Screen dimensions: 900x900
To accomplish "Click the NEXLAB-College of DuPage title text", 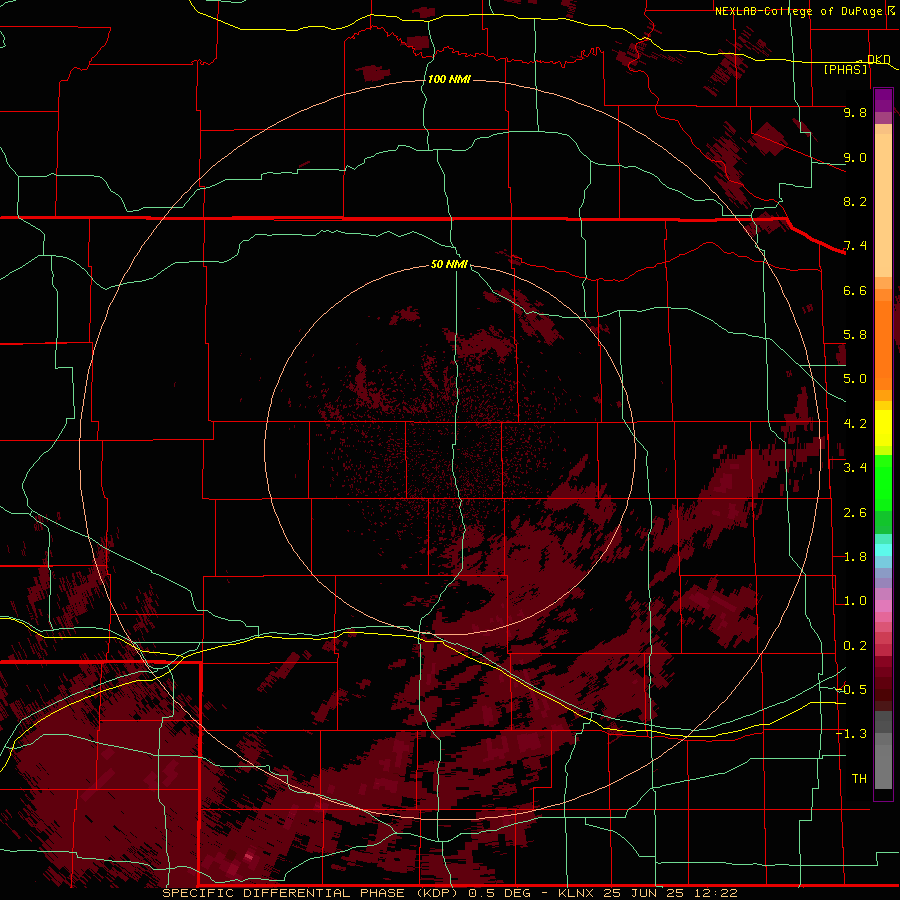I will coord(798,11).
